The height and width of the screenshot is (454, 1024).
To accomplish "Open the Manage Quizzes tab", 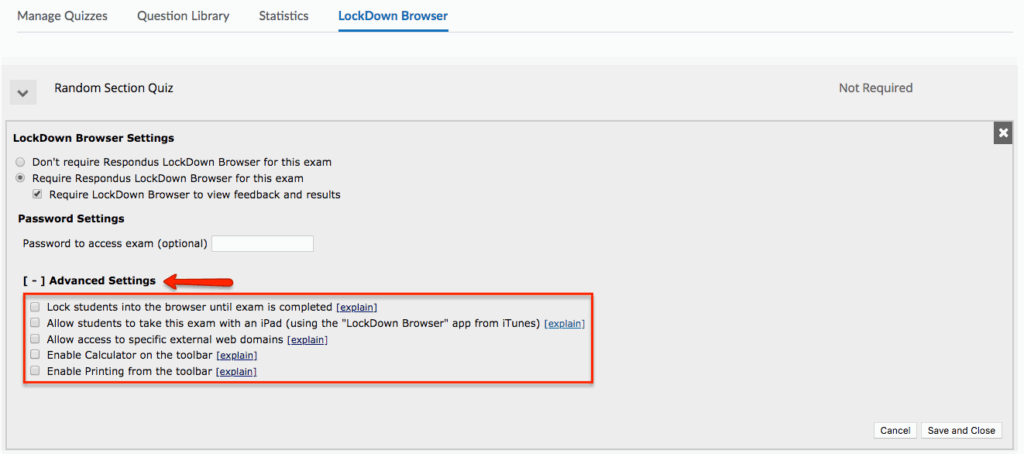I will pyautogui.click(x=62, y=16).
